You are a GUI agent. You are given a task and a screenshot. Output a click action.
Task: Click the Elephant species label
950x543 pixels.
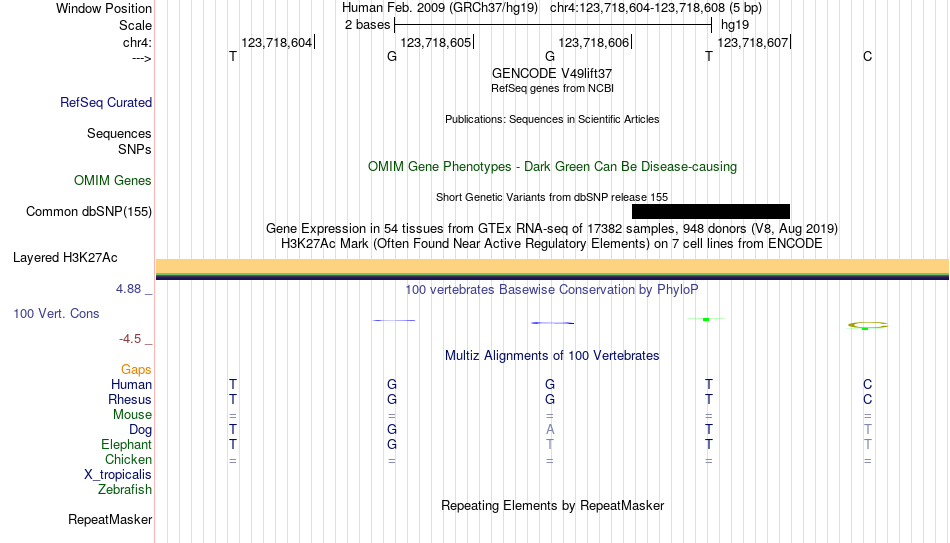pyautogui.click(x=126, y=444)
